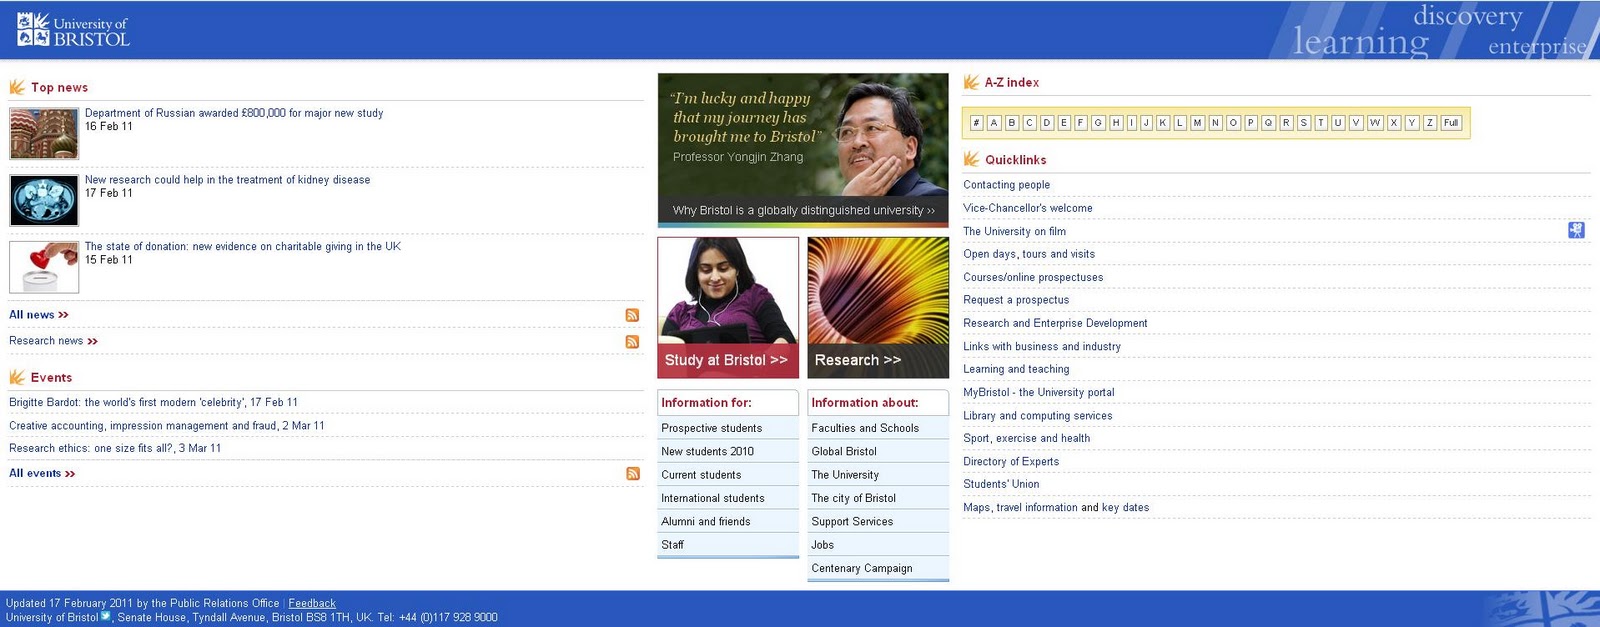Image resolution: width=1600 pixels, height=627 pixels.
Task: Go to International students
Action: (713, 498)
